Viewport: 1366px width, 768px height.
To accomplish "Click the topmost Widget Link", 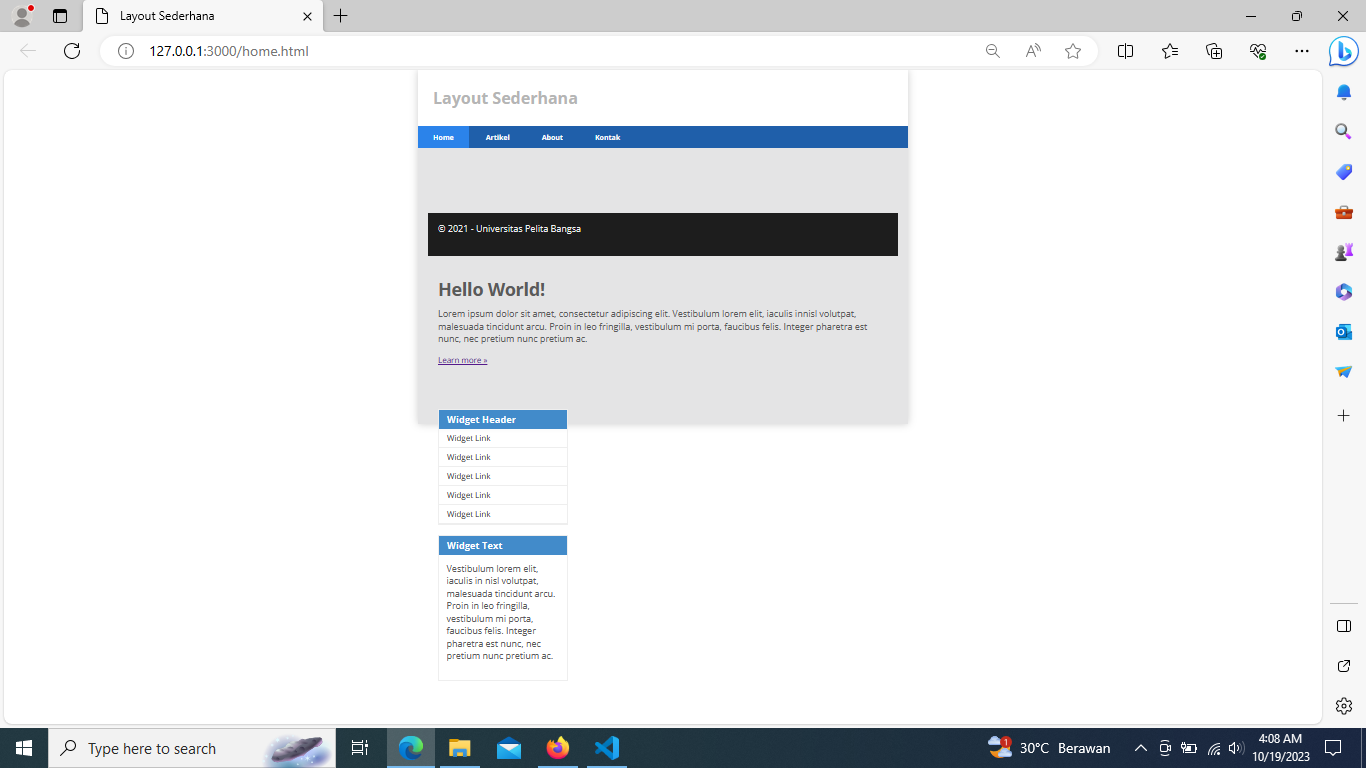I will (x=468, y=438).
